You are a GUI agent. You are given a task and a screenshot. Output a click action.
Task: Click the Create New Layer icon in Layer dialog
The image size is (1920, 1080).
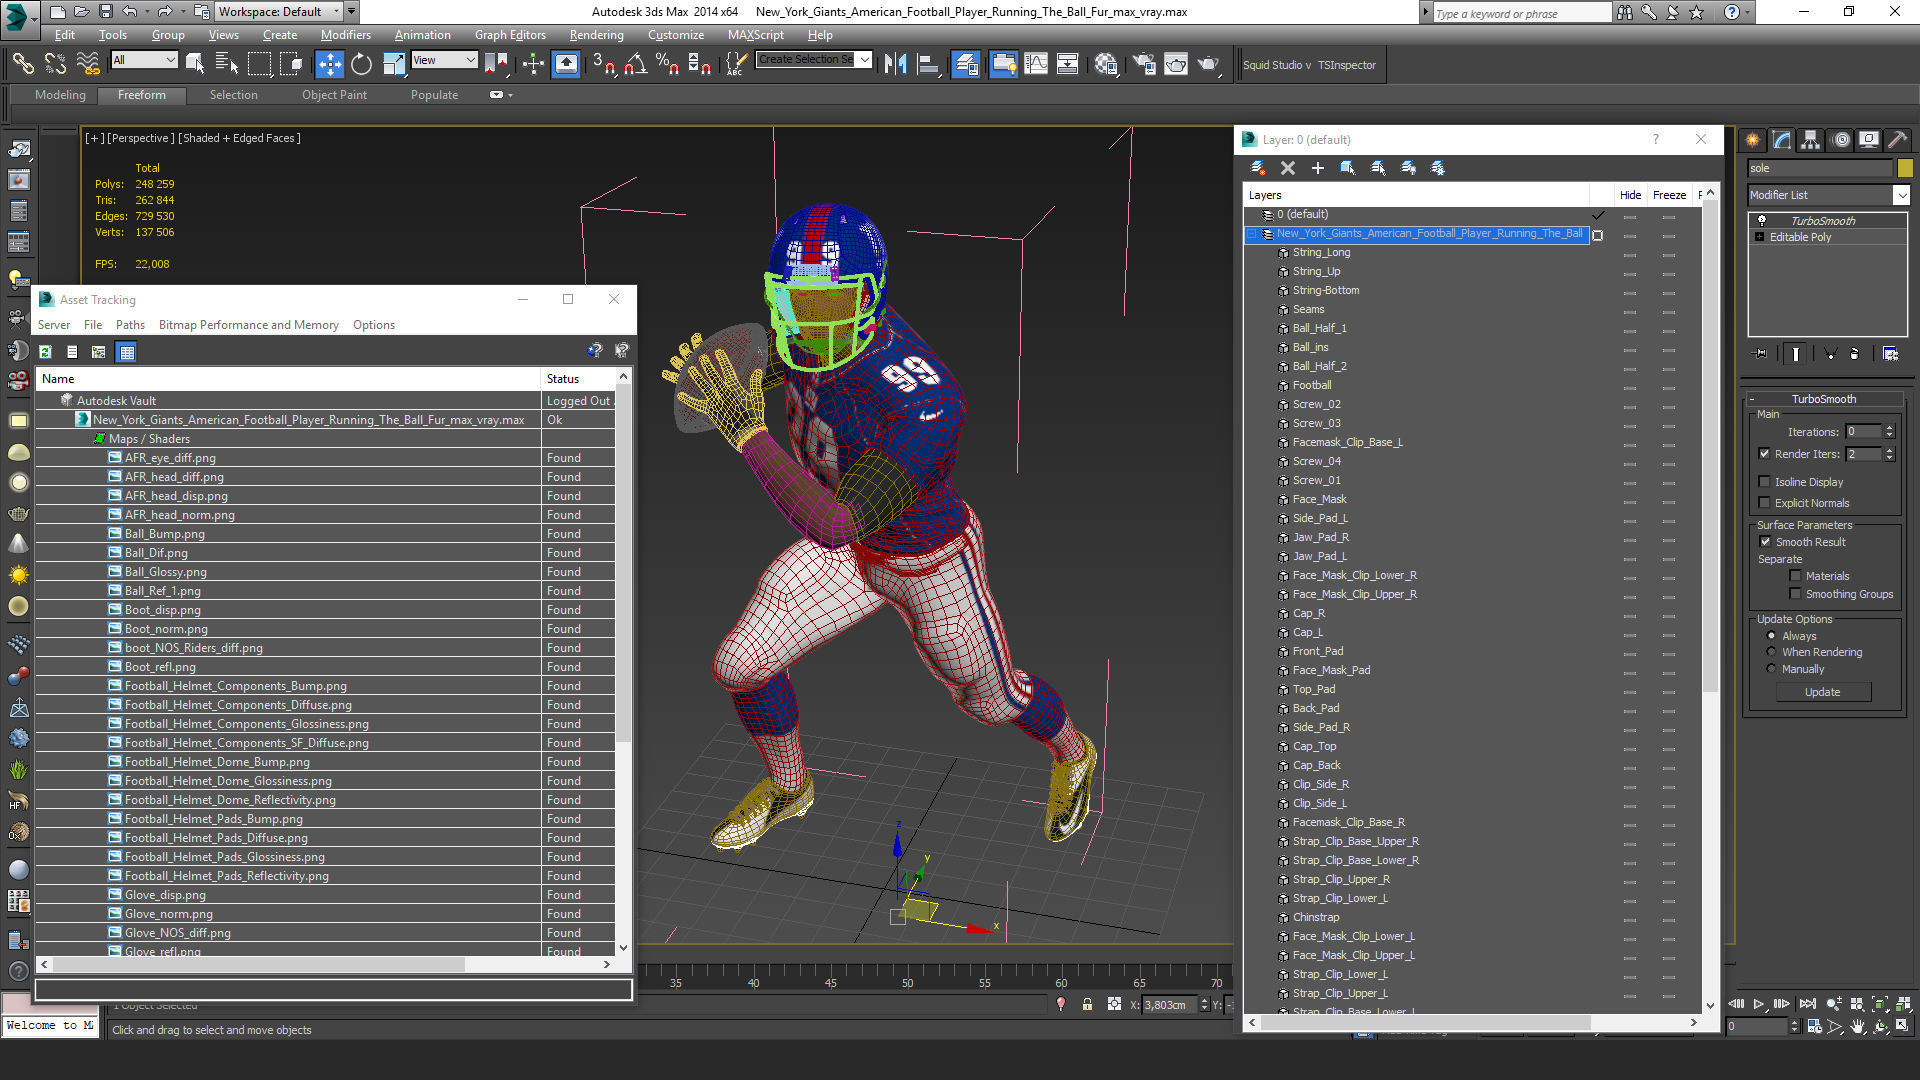1258,168
